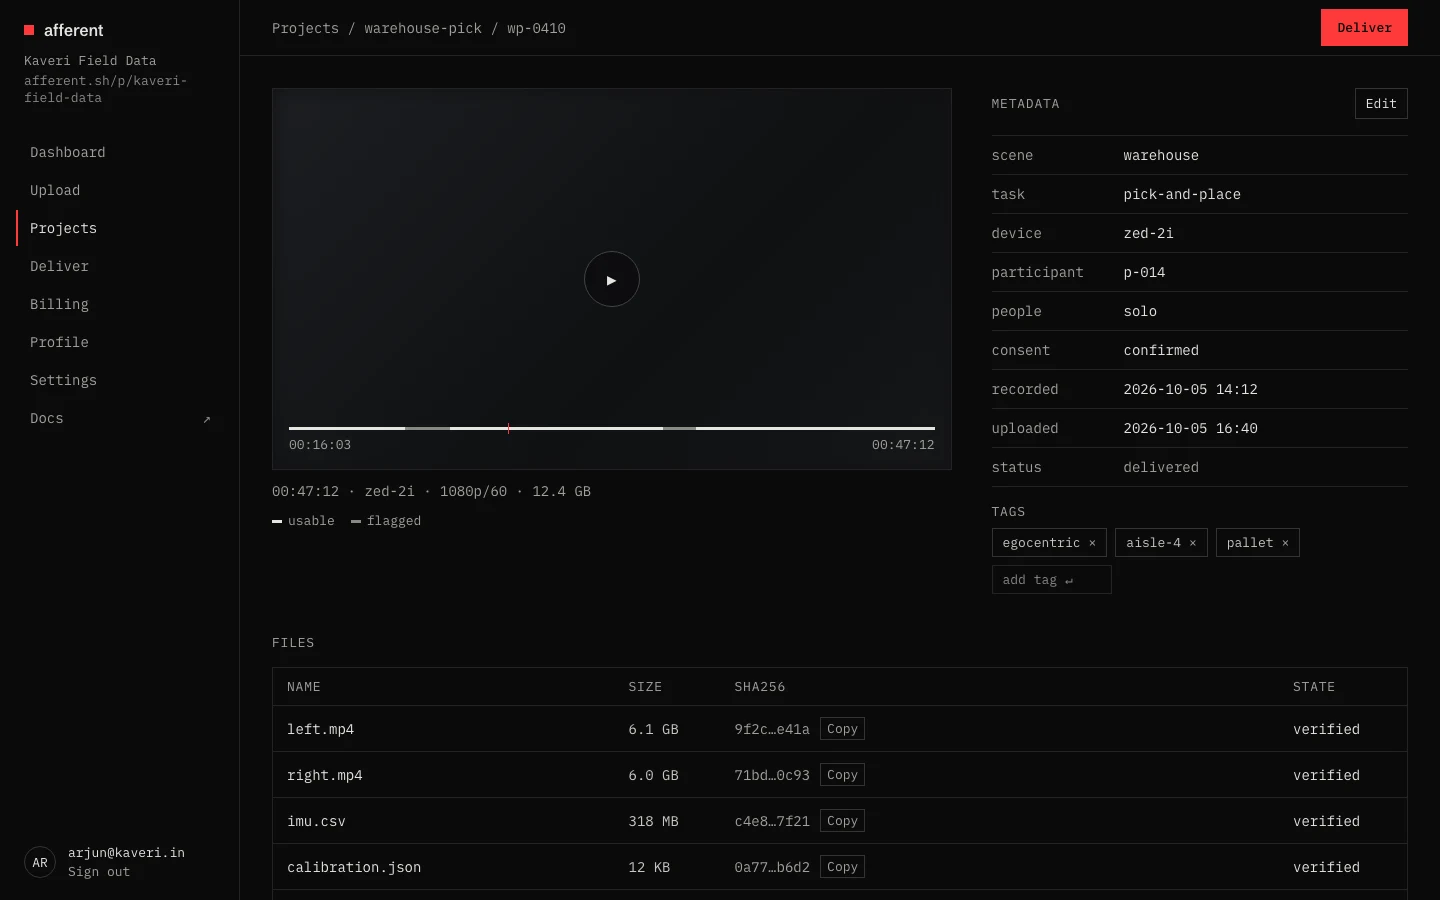Copy SHA256 of right.mp4
Viewport: 1440px width, 900px height.
point(842,775)
